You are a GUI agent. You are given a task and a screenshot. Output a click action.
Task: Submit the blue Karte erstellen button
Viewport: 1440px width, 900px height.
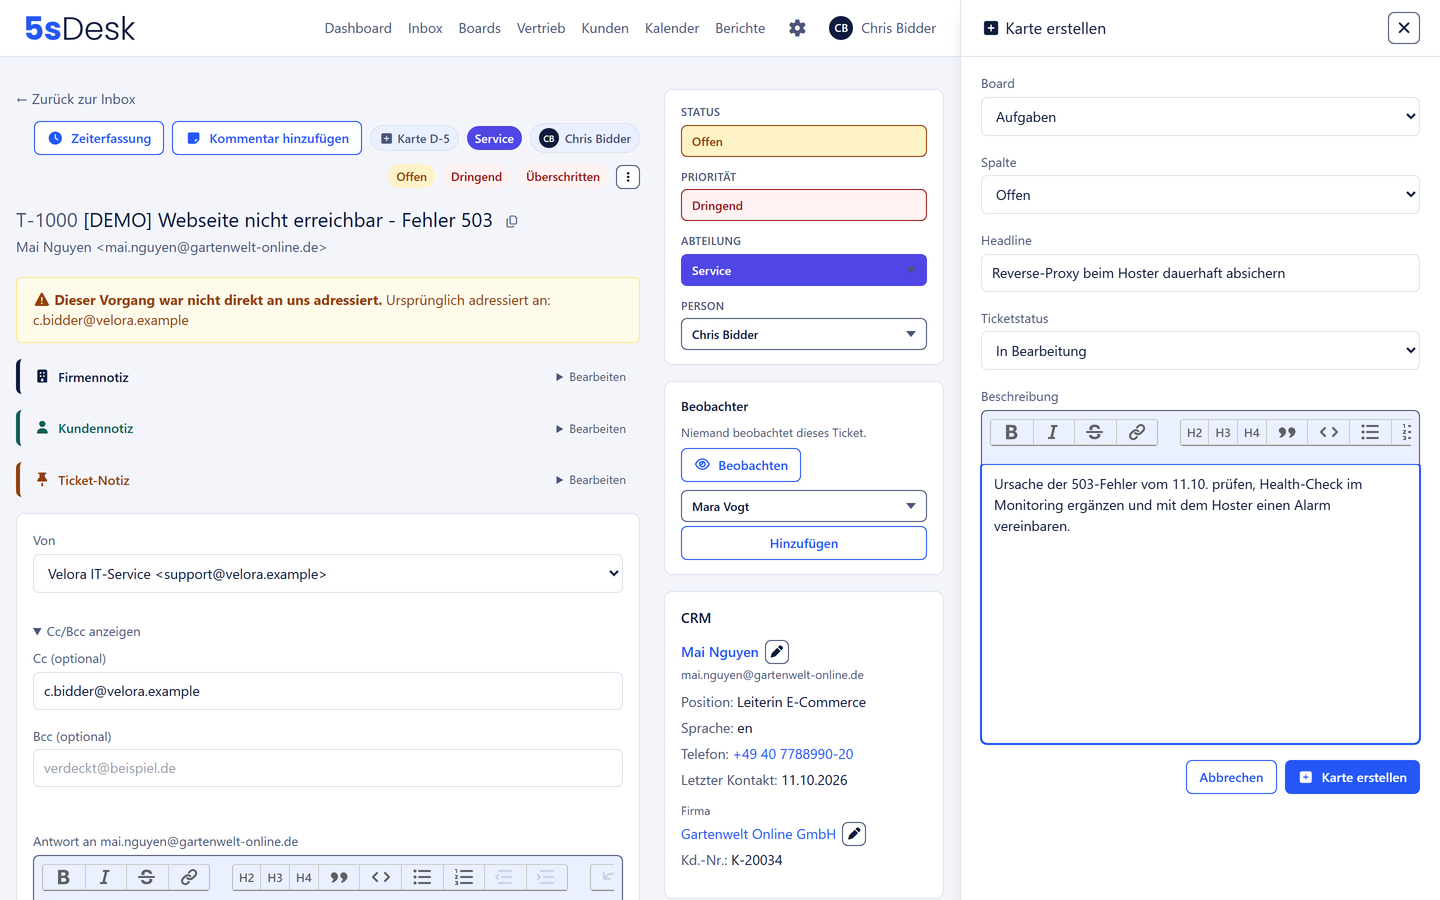point(1352,777)
